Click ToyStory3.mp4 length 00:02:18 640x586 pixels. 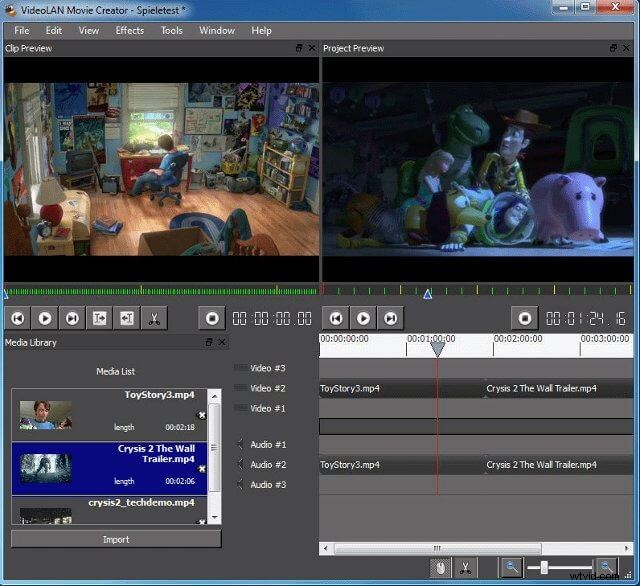coord(180,427)
